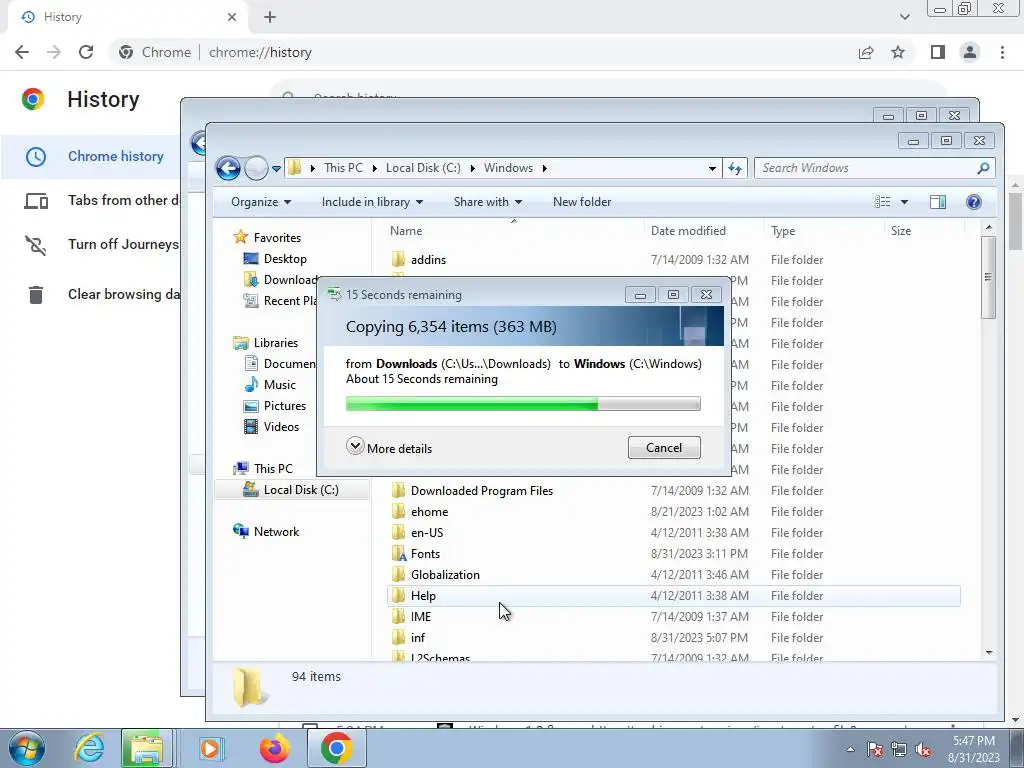This screenshot has width=1024, height=768.
Task: Open a new Chrome tab
Action: 270,17
